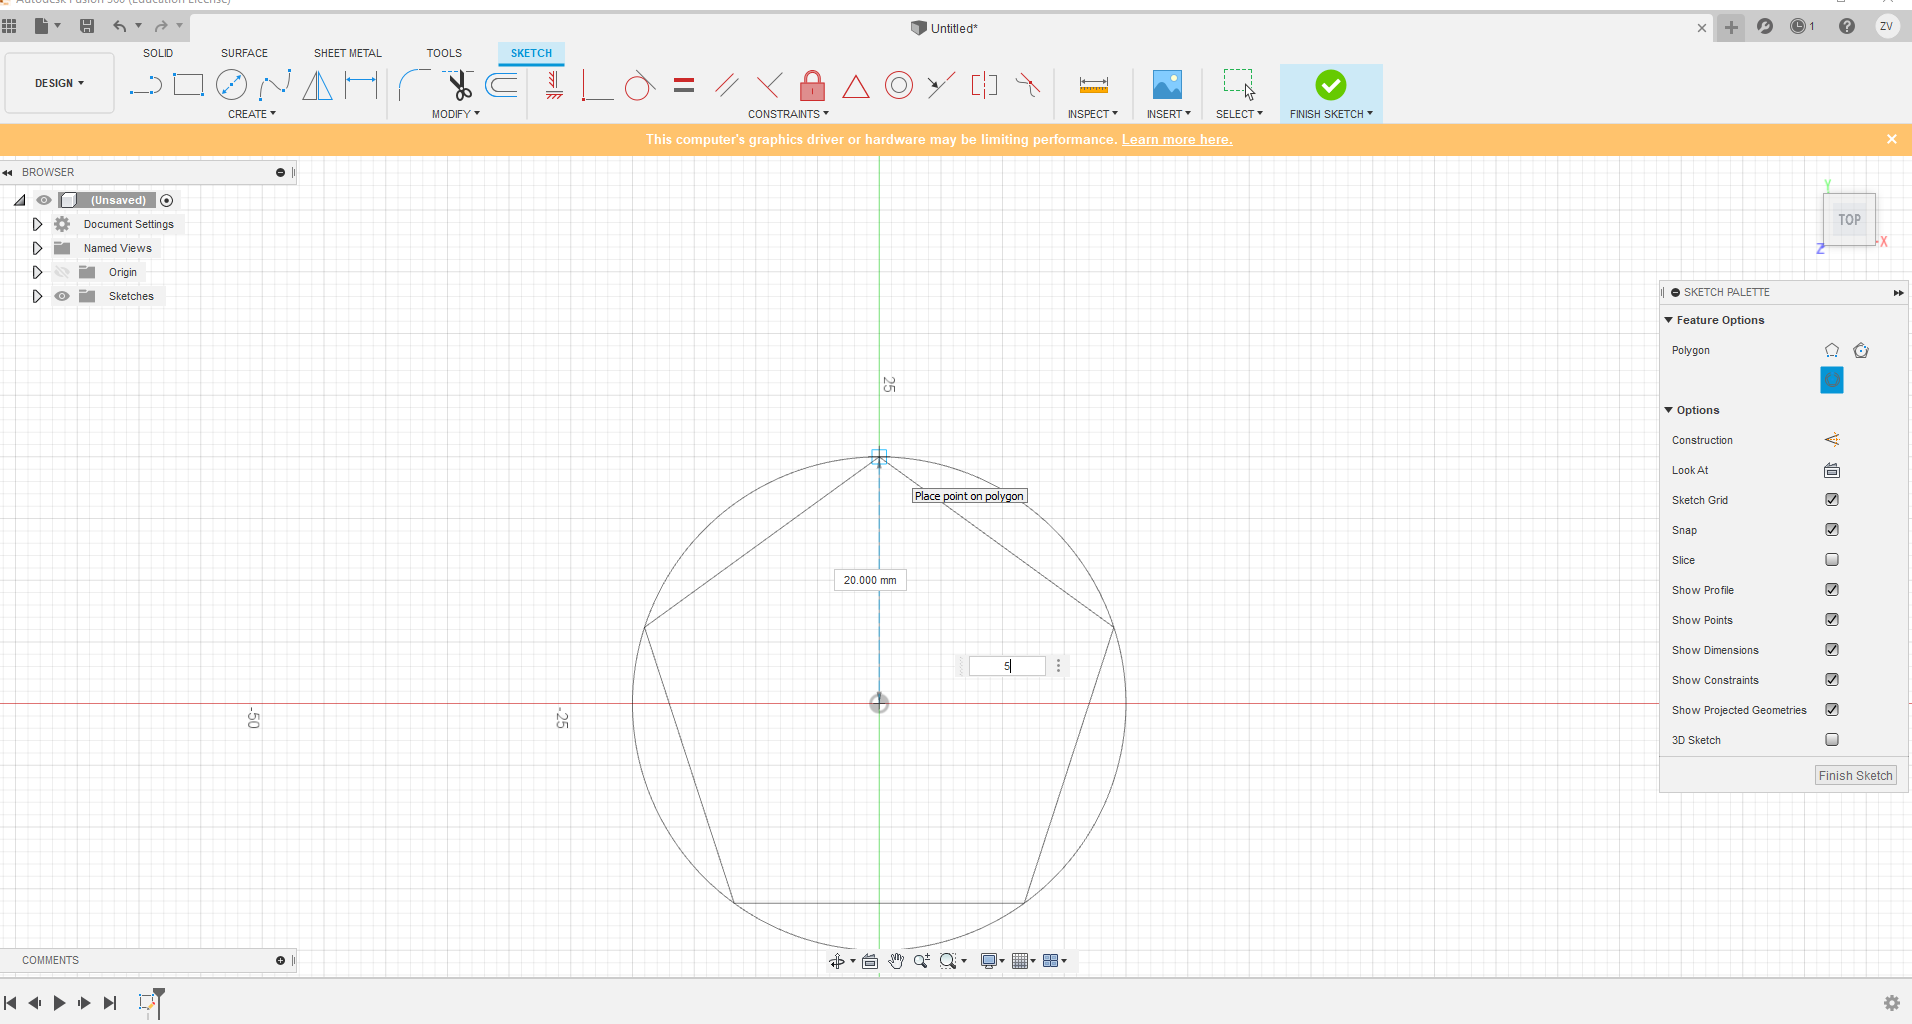Click the Look At icon
Image resolution: width=1912 pixels, height=1024 pixels.
click(x=1832, y=470)
